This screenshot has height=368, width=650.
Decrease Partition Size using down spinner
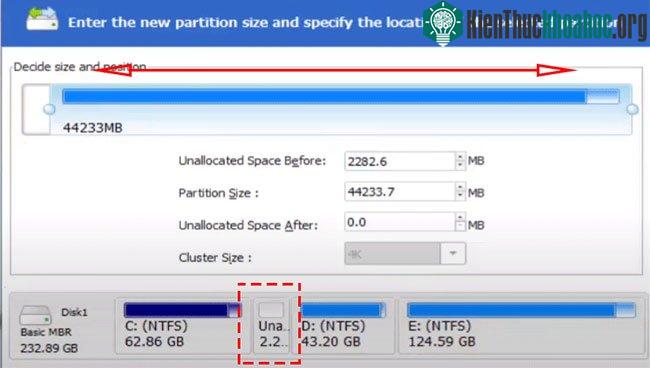(460, 196)
